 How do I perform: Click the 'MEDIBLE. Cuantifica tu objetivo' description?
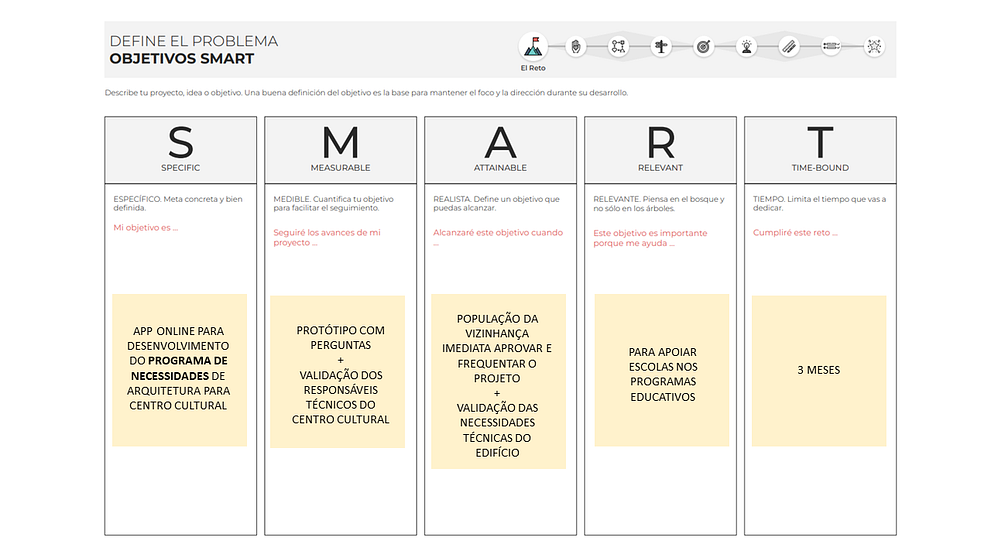tap(333, 203)
